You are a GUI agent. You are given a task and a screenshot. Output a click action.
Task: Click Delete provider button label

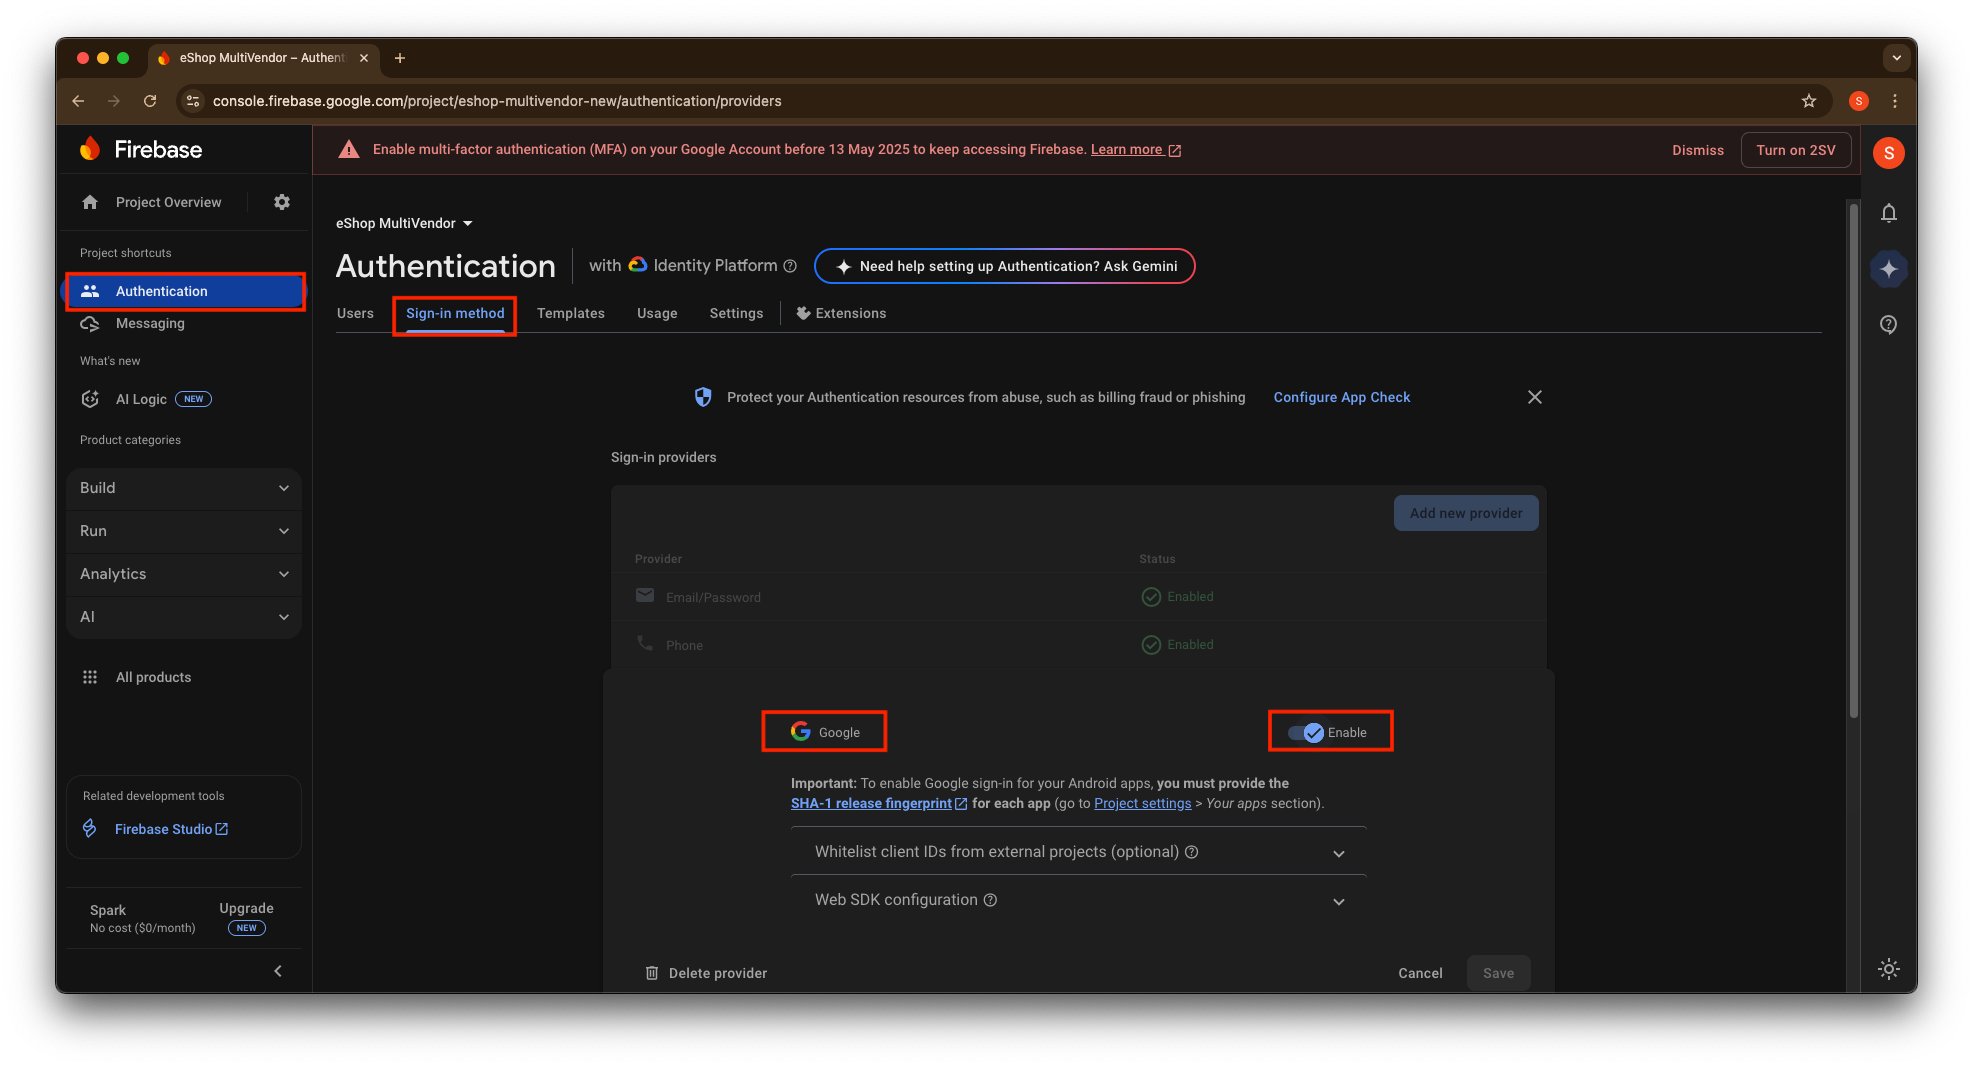(717, 973)
